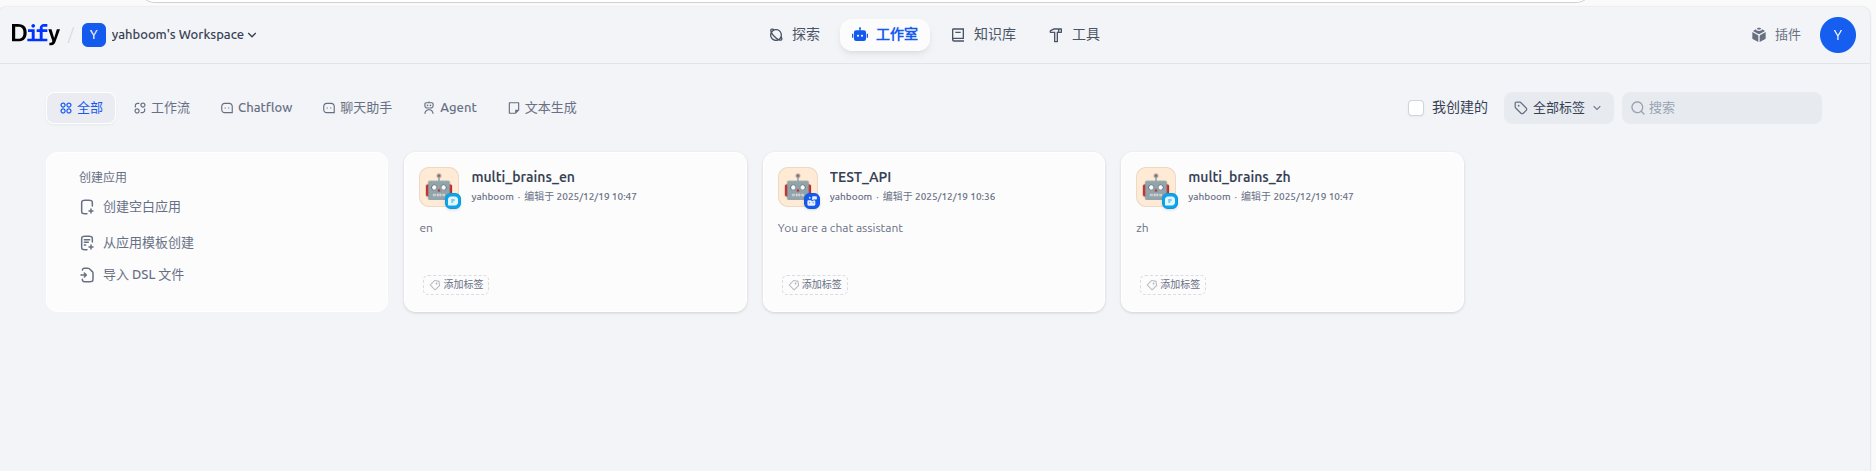Viewport: 1876px width, 471px height.
Task: Click the user account Y avatar
Action: (1838, 35)
